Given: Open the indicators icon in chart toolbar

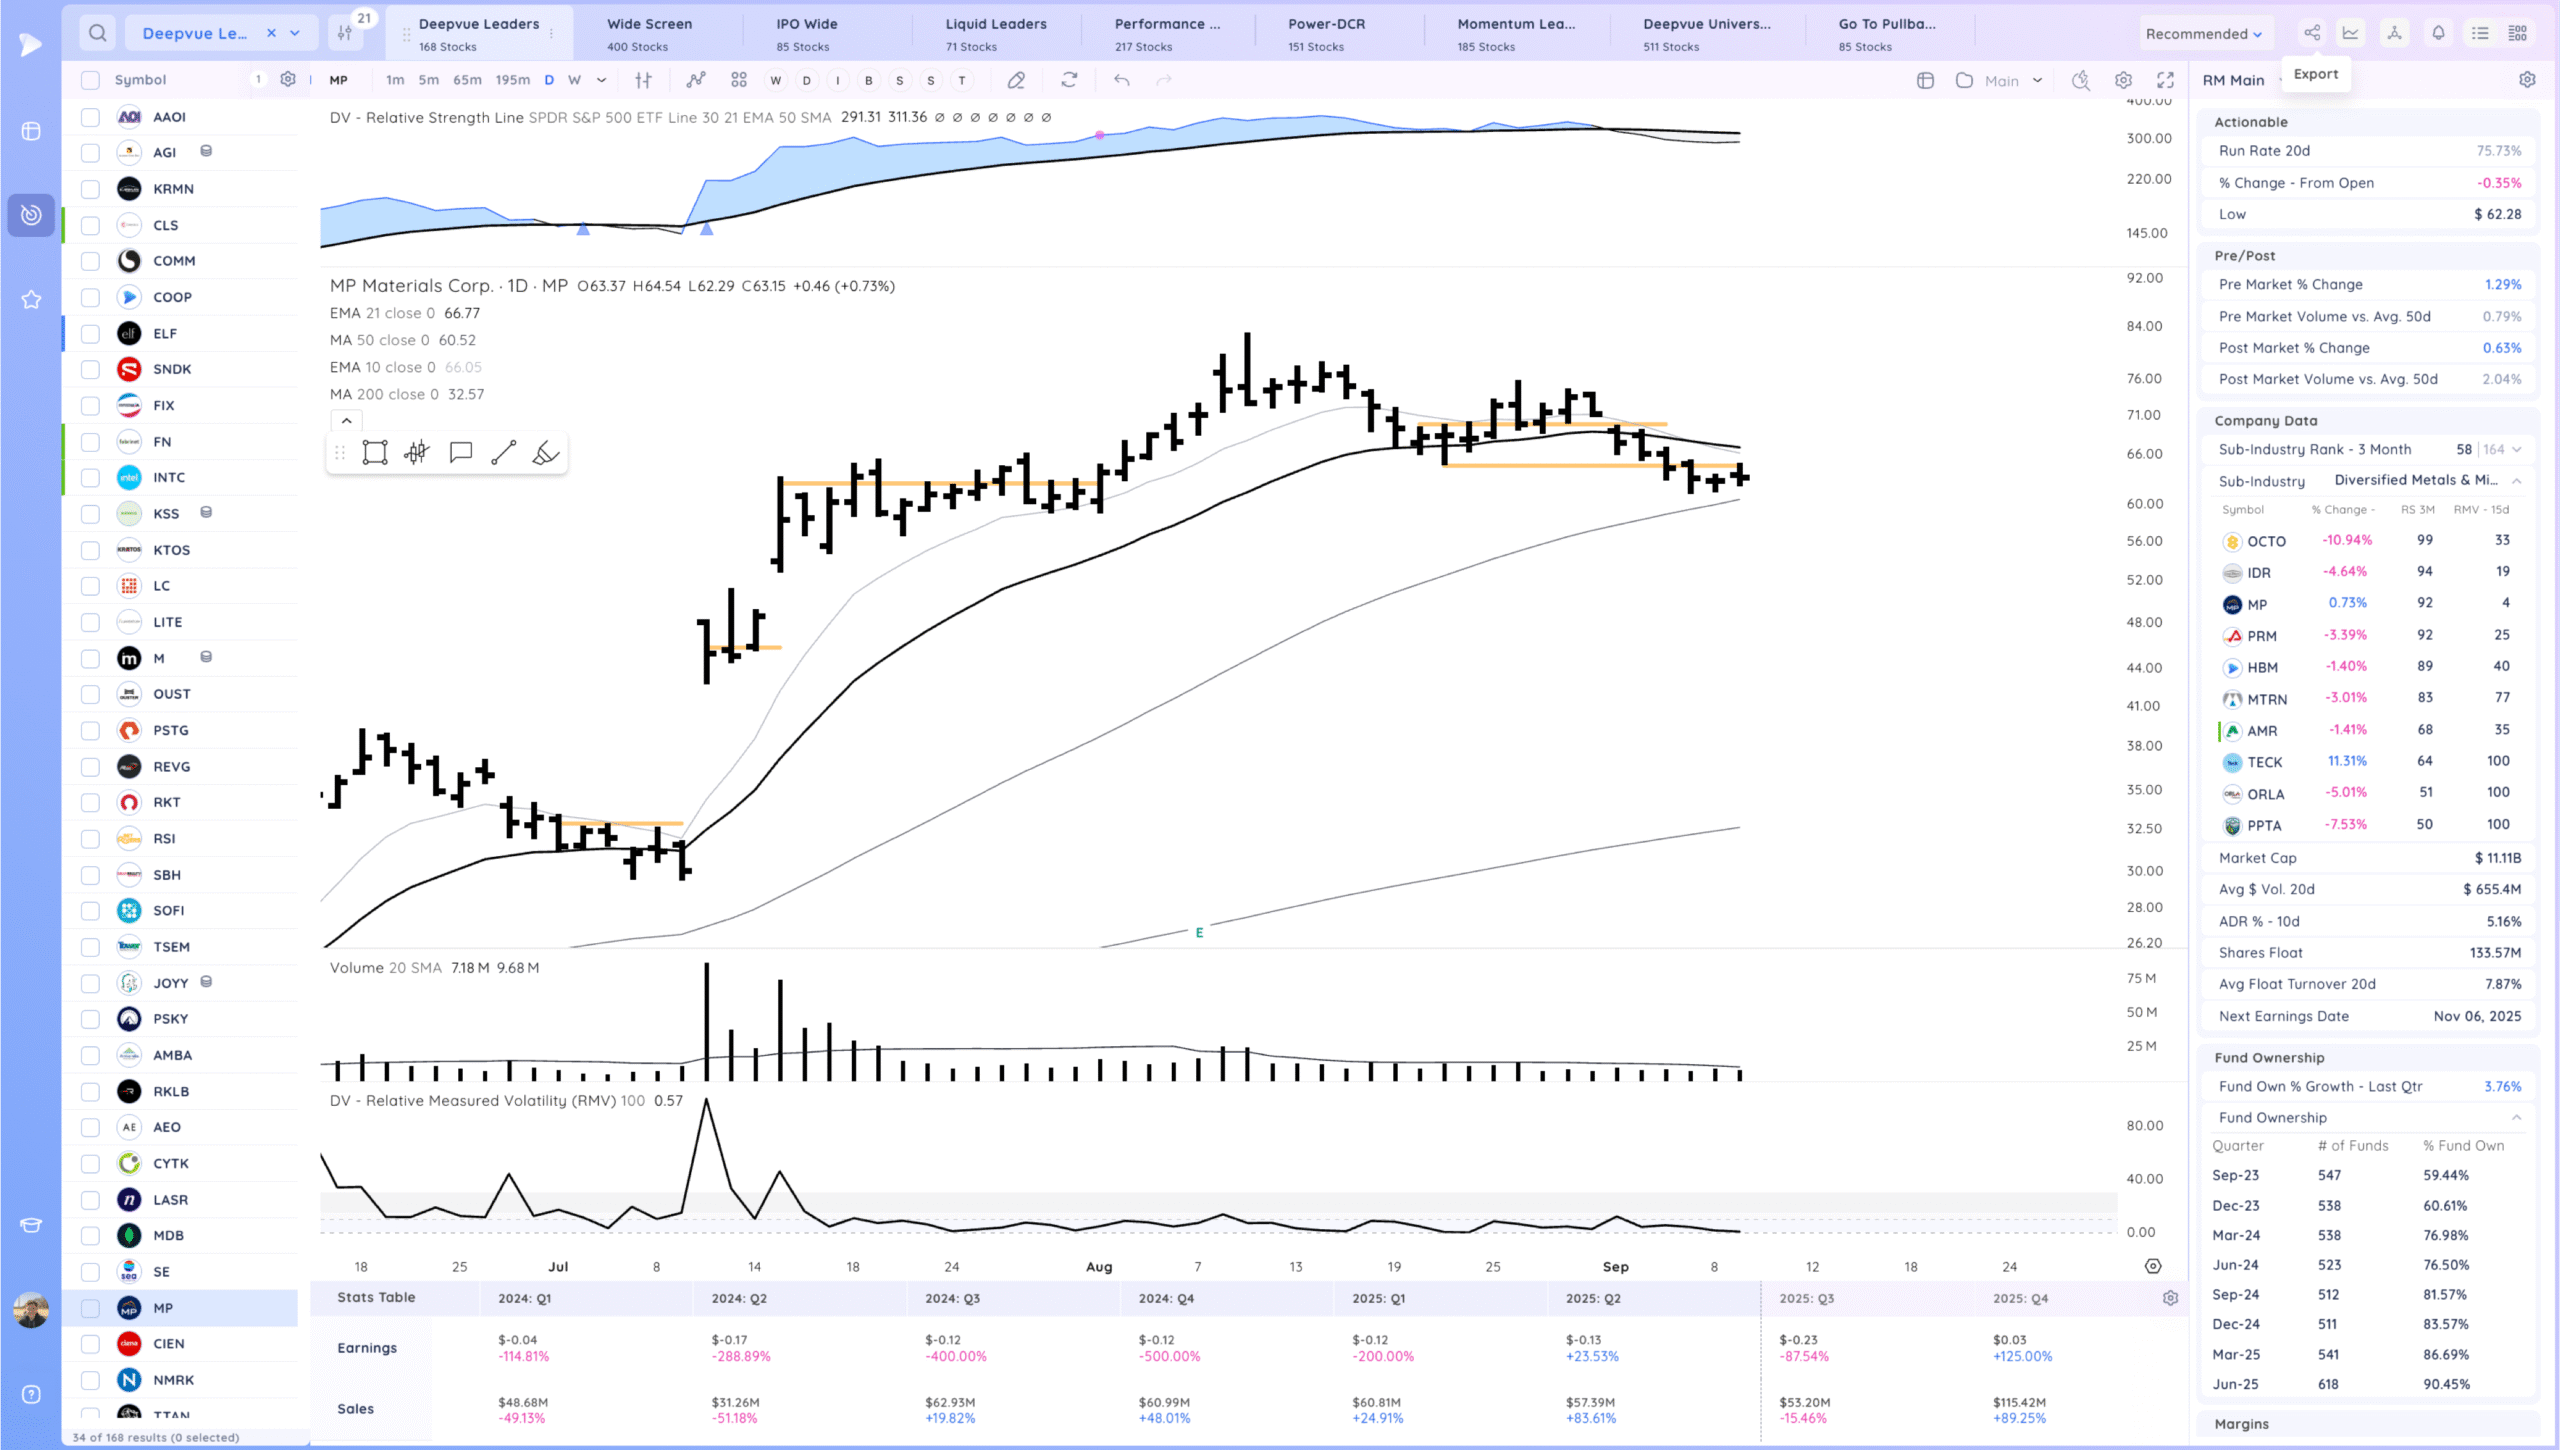Looking at the screenshot, I should point(696,80).
